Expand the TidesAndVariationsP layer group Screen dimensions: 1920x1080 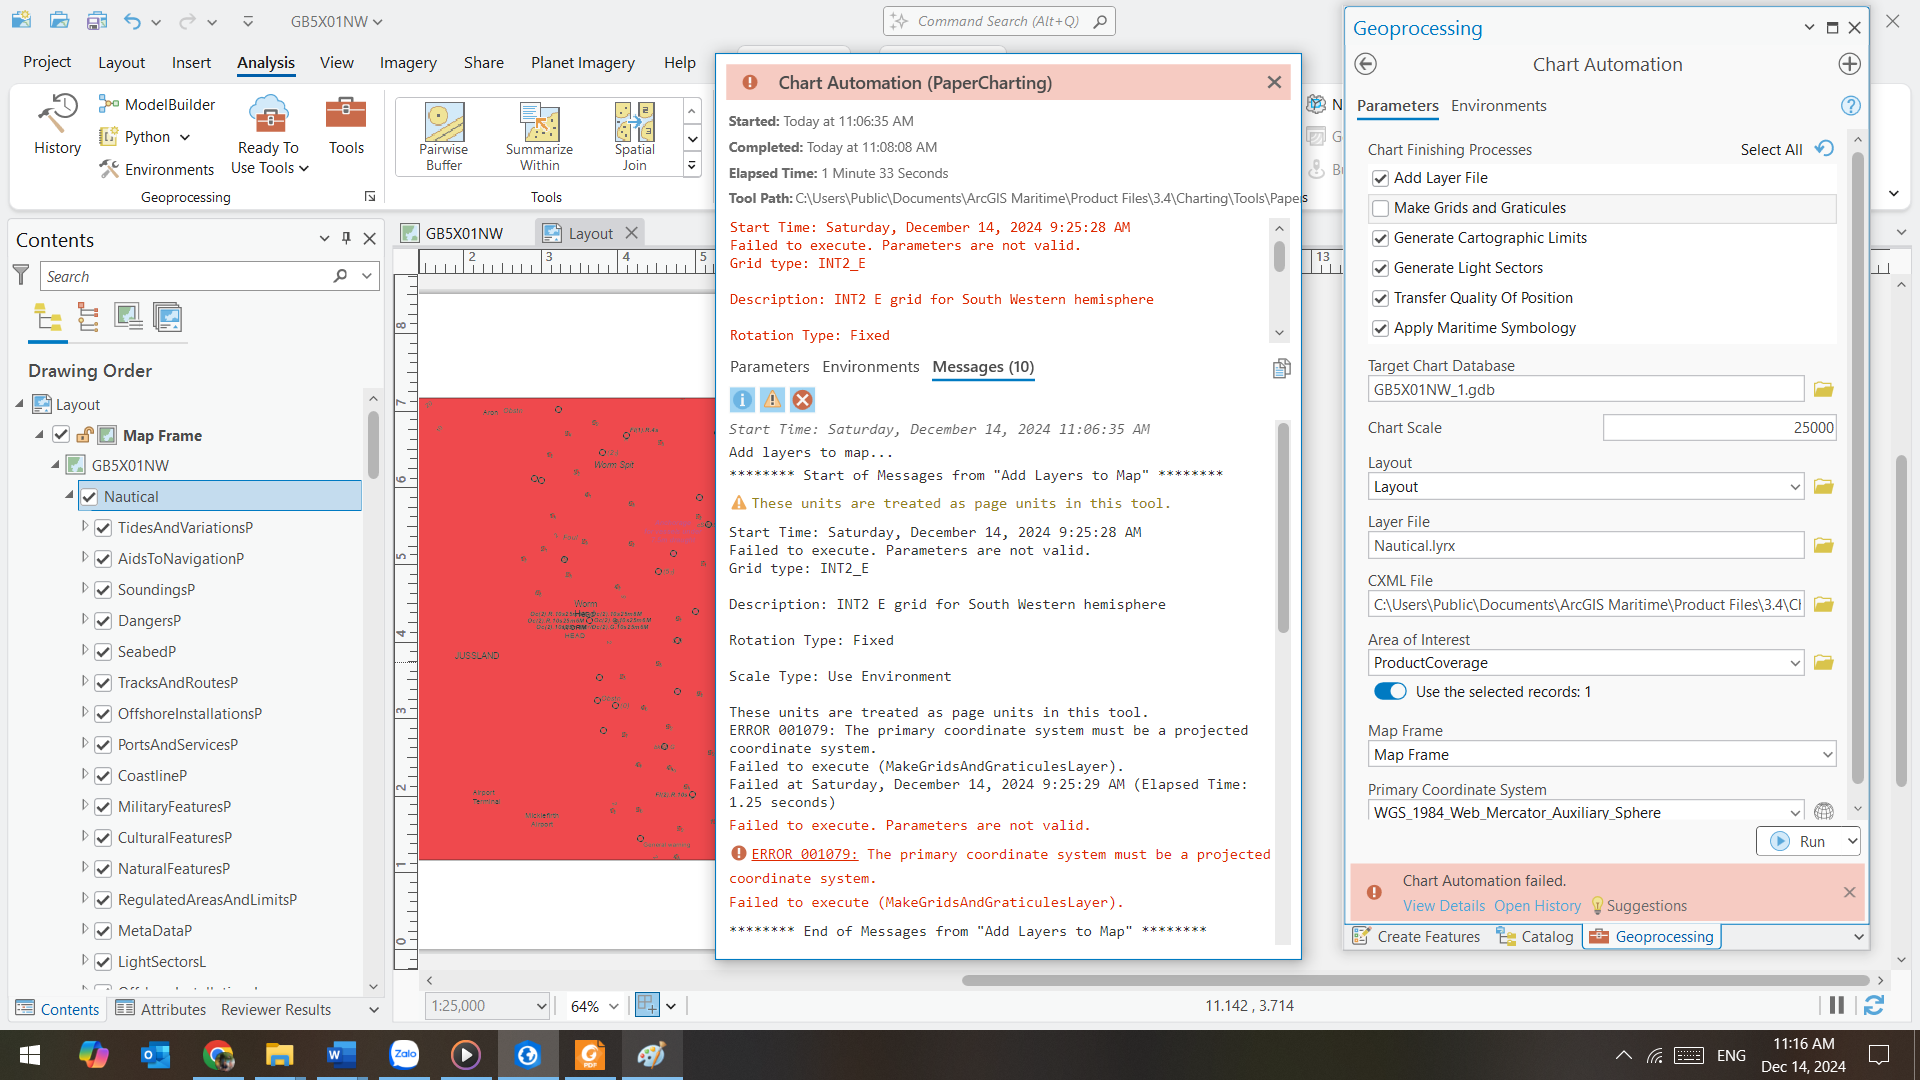coord(86,527)
